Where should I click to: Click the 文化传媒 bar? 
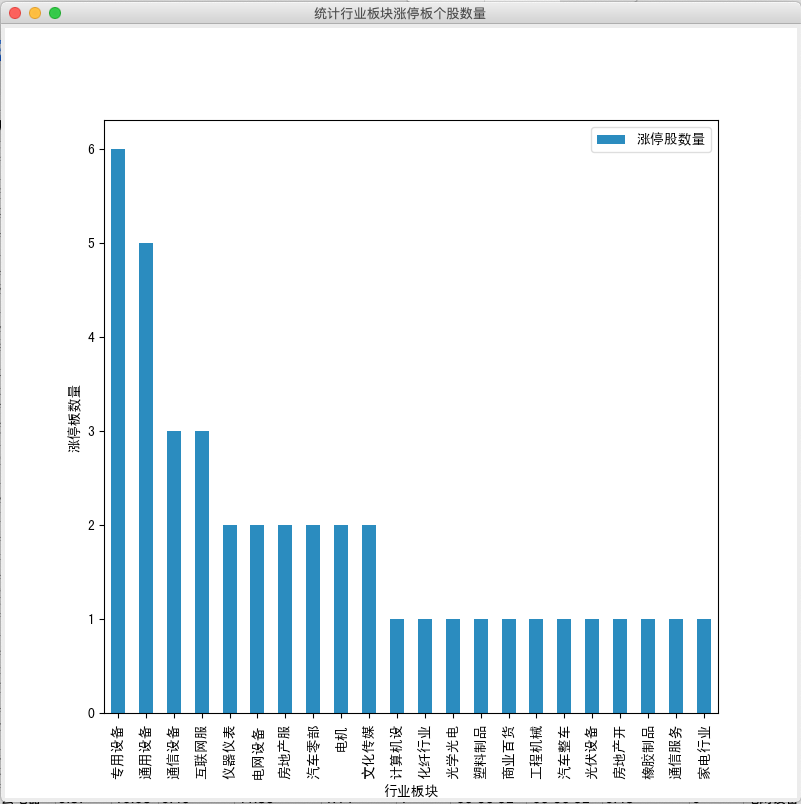pyautogui.click(x=369, y=619)
